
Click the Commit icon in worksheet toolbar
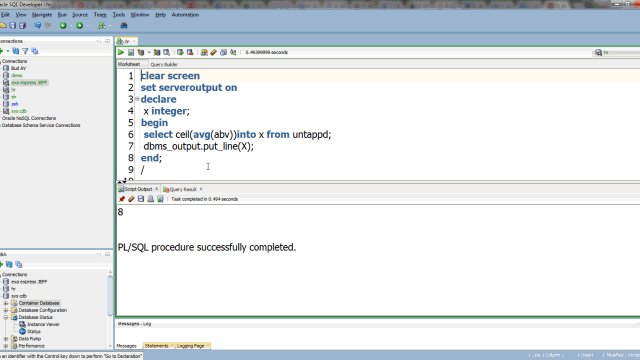[180, 52]
